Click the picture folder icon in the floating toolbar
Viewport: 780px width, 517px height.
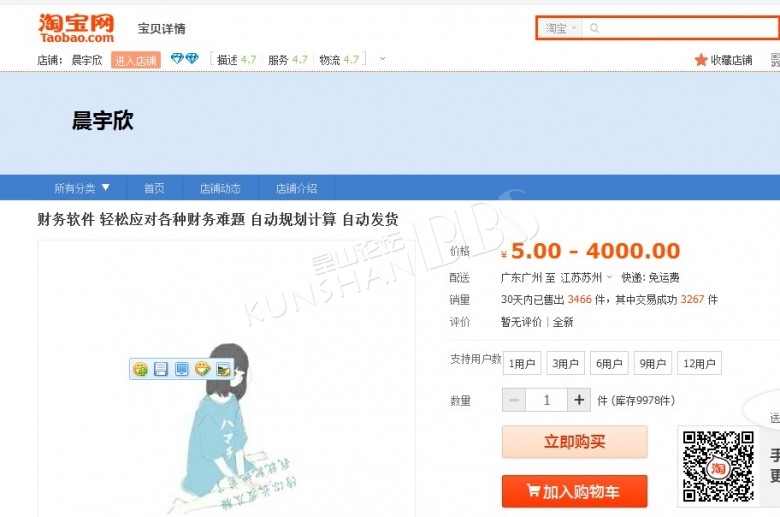[x=223, y=369]
